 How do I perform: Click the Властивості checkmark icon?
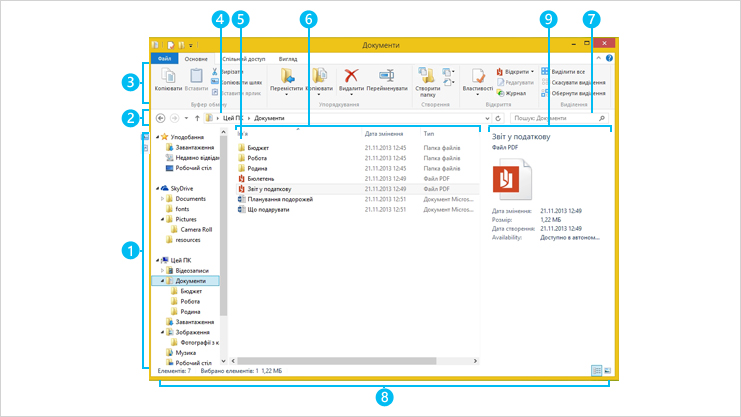point(477,76)
